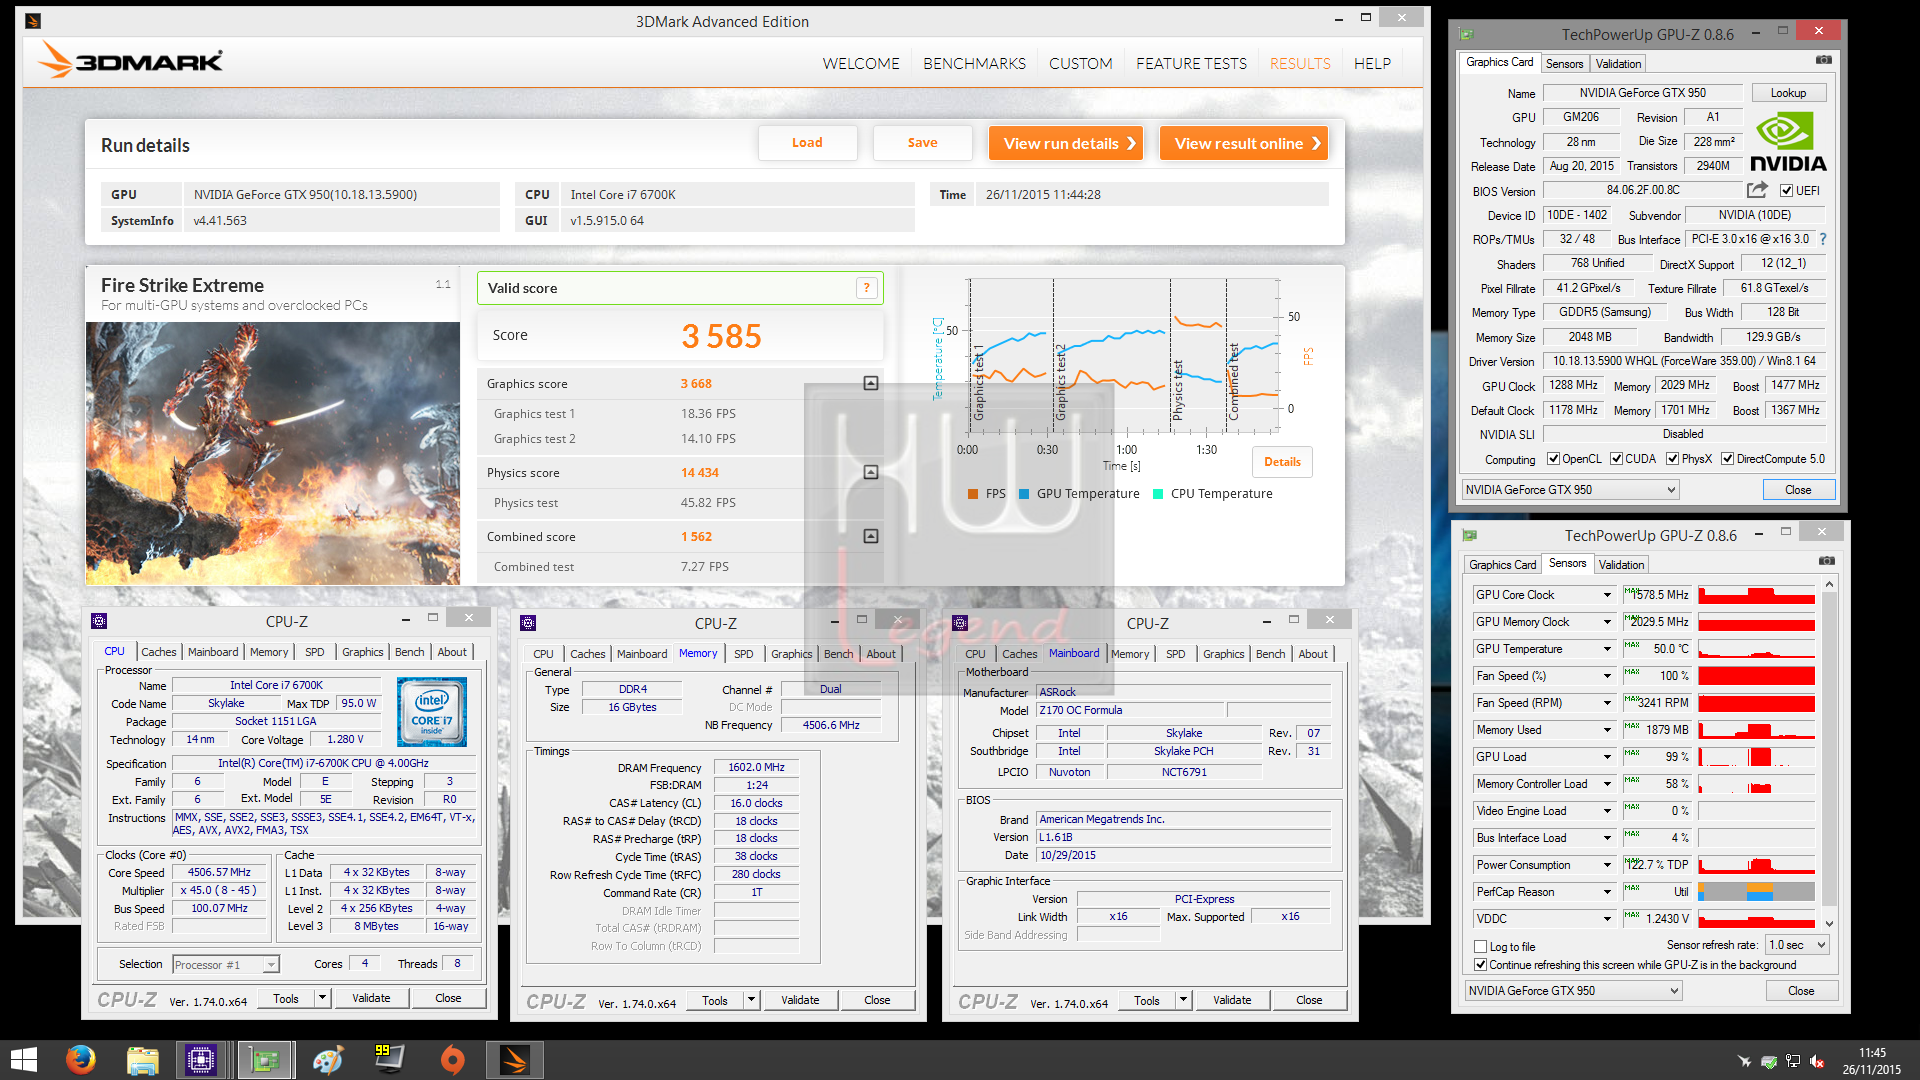Switch to GPU-Z taskbar icon
The width and height of the screenshot is (1920, 1080).
265,1060
